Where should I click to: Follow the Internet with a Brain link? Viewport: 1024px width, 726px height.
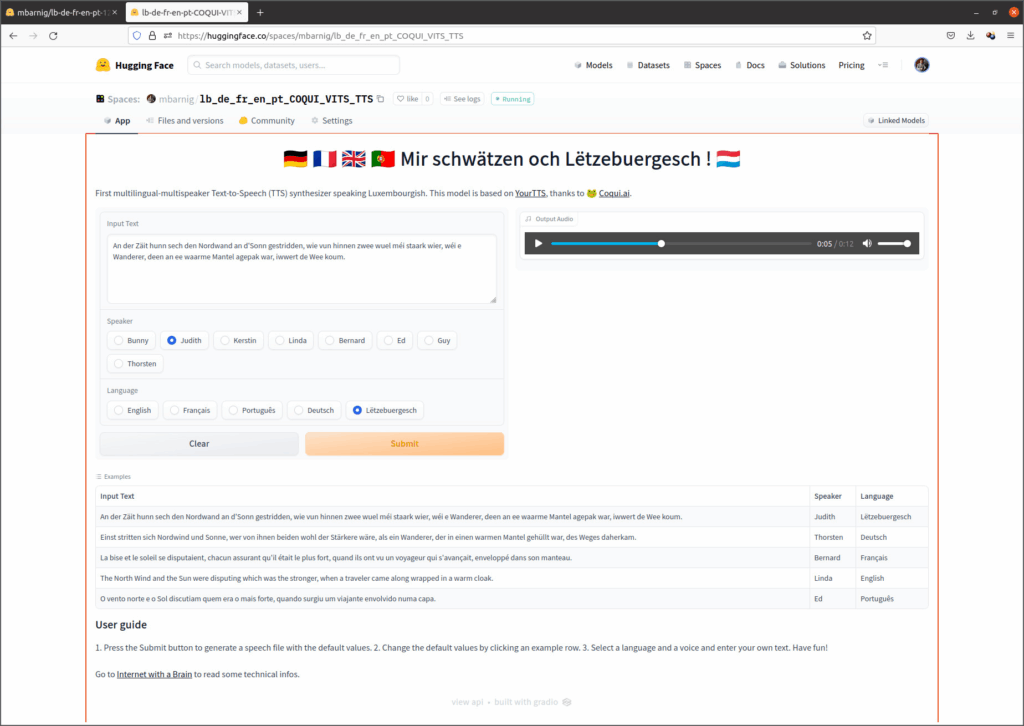[x=154, y=674]
